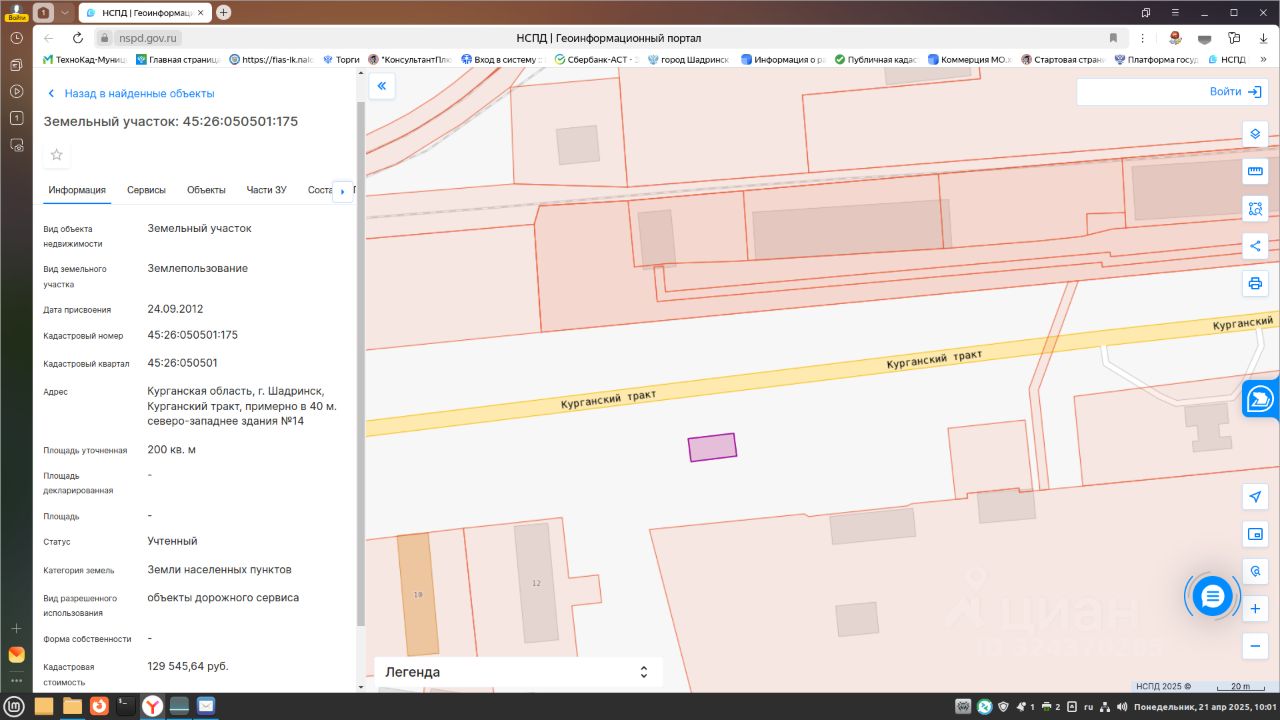Click the share map icon
The height and width of the screenshot is (720, 1280).
coord(1255,246)
